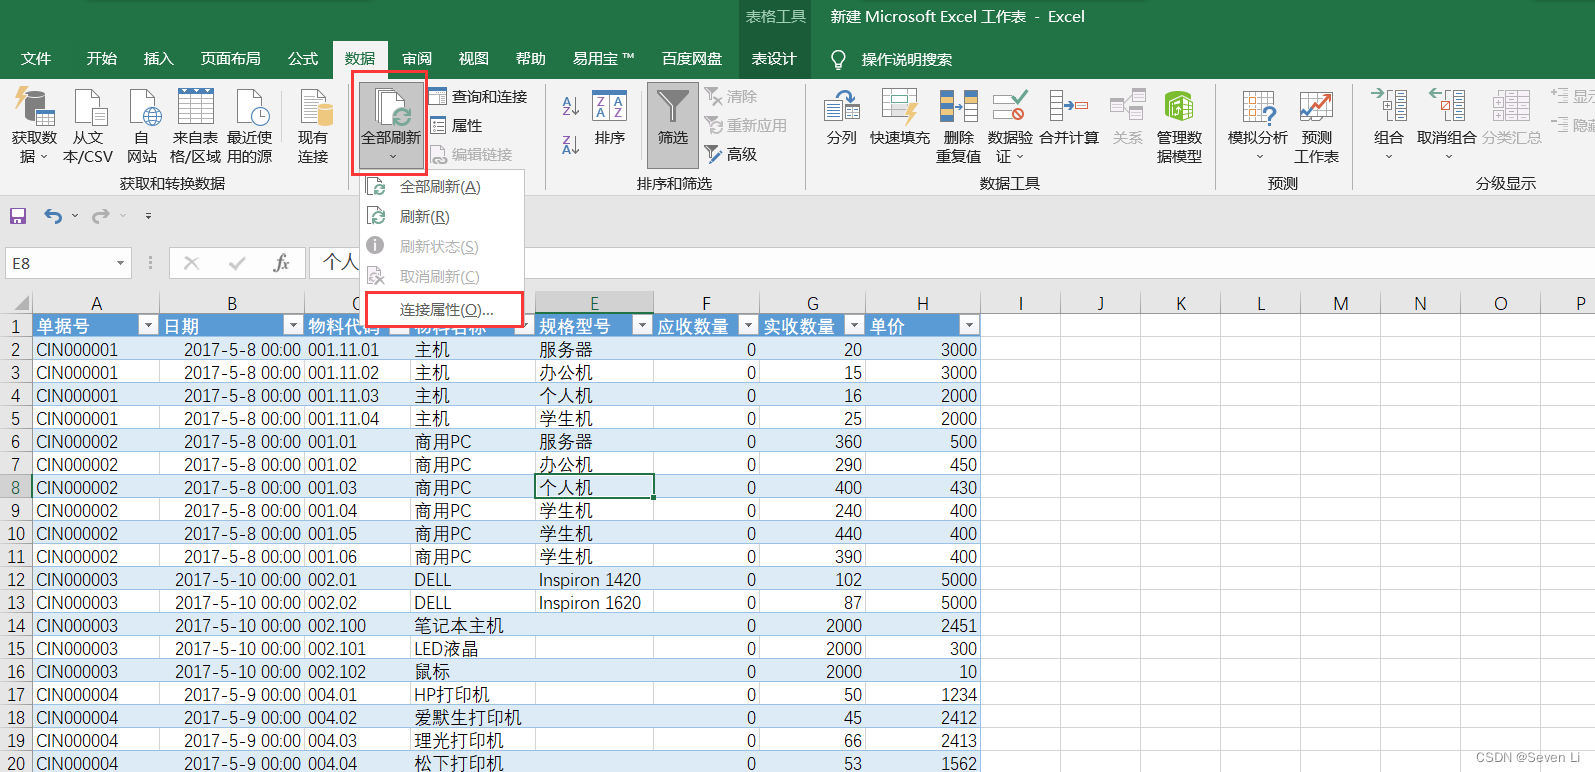The width and height of the screenshot is (1595, 772).
Task: Click the Undo arrow icon
Action: pyautogui.click(x=53, y=216)
